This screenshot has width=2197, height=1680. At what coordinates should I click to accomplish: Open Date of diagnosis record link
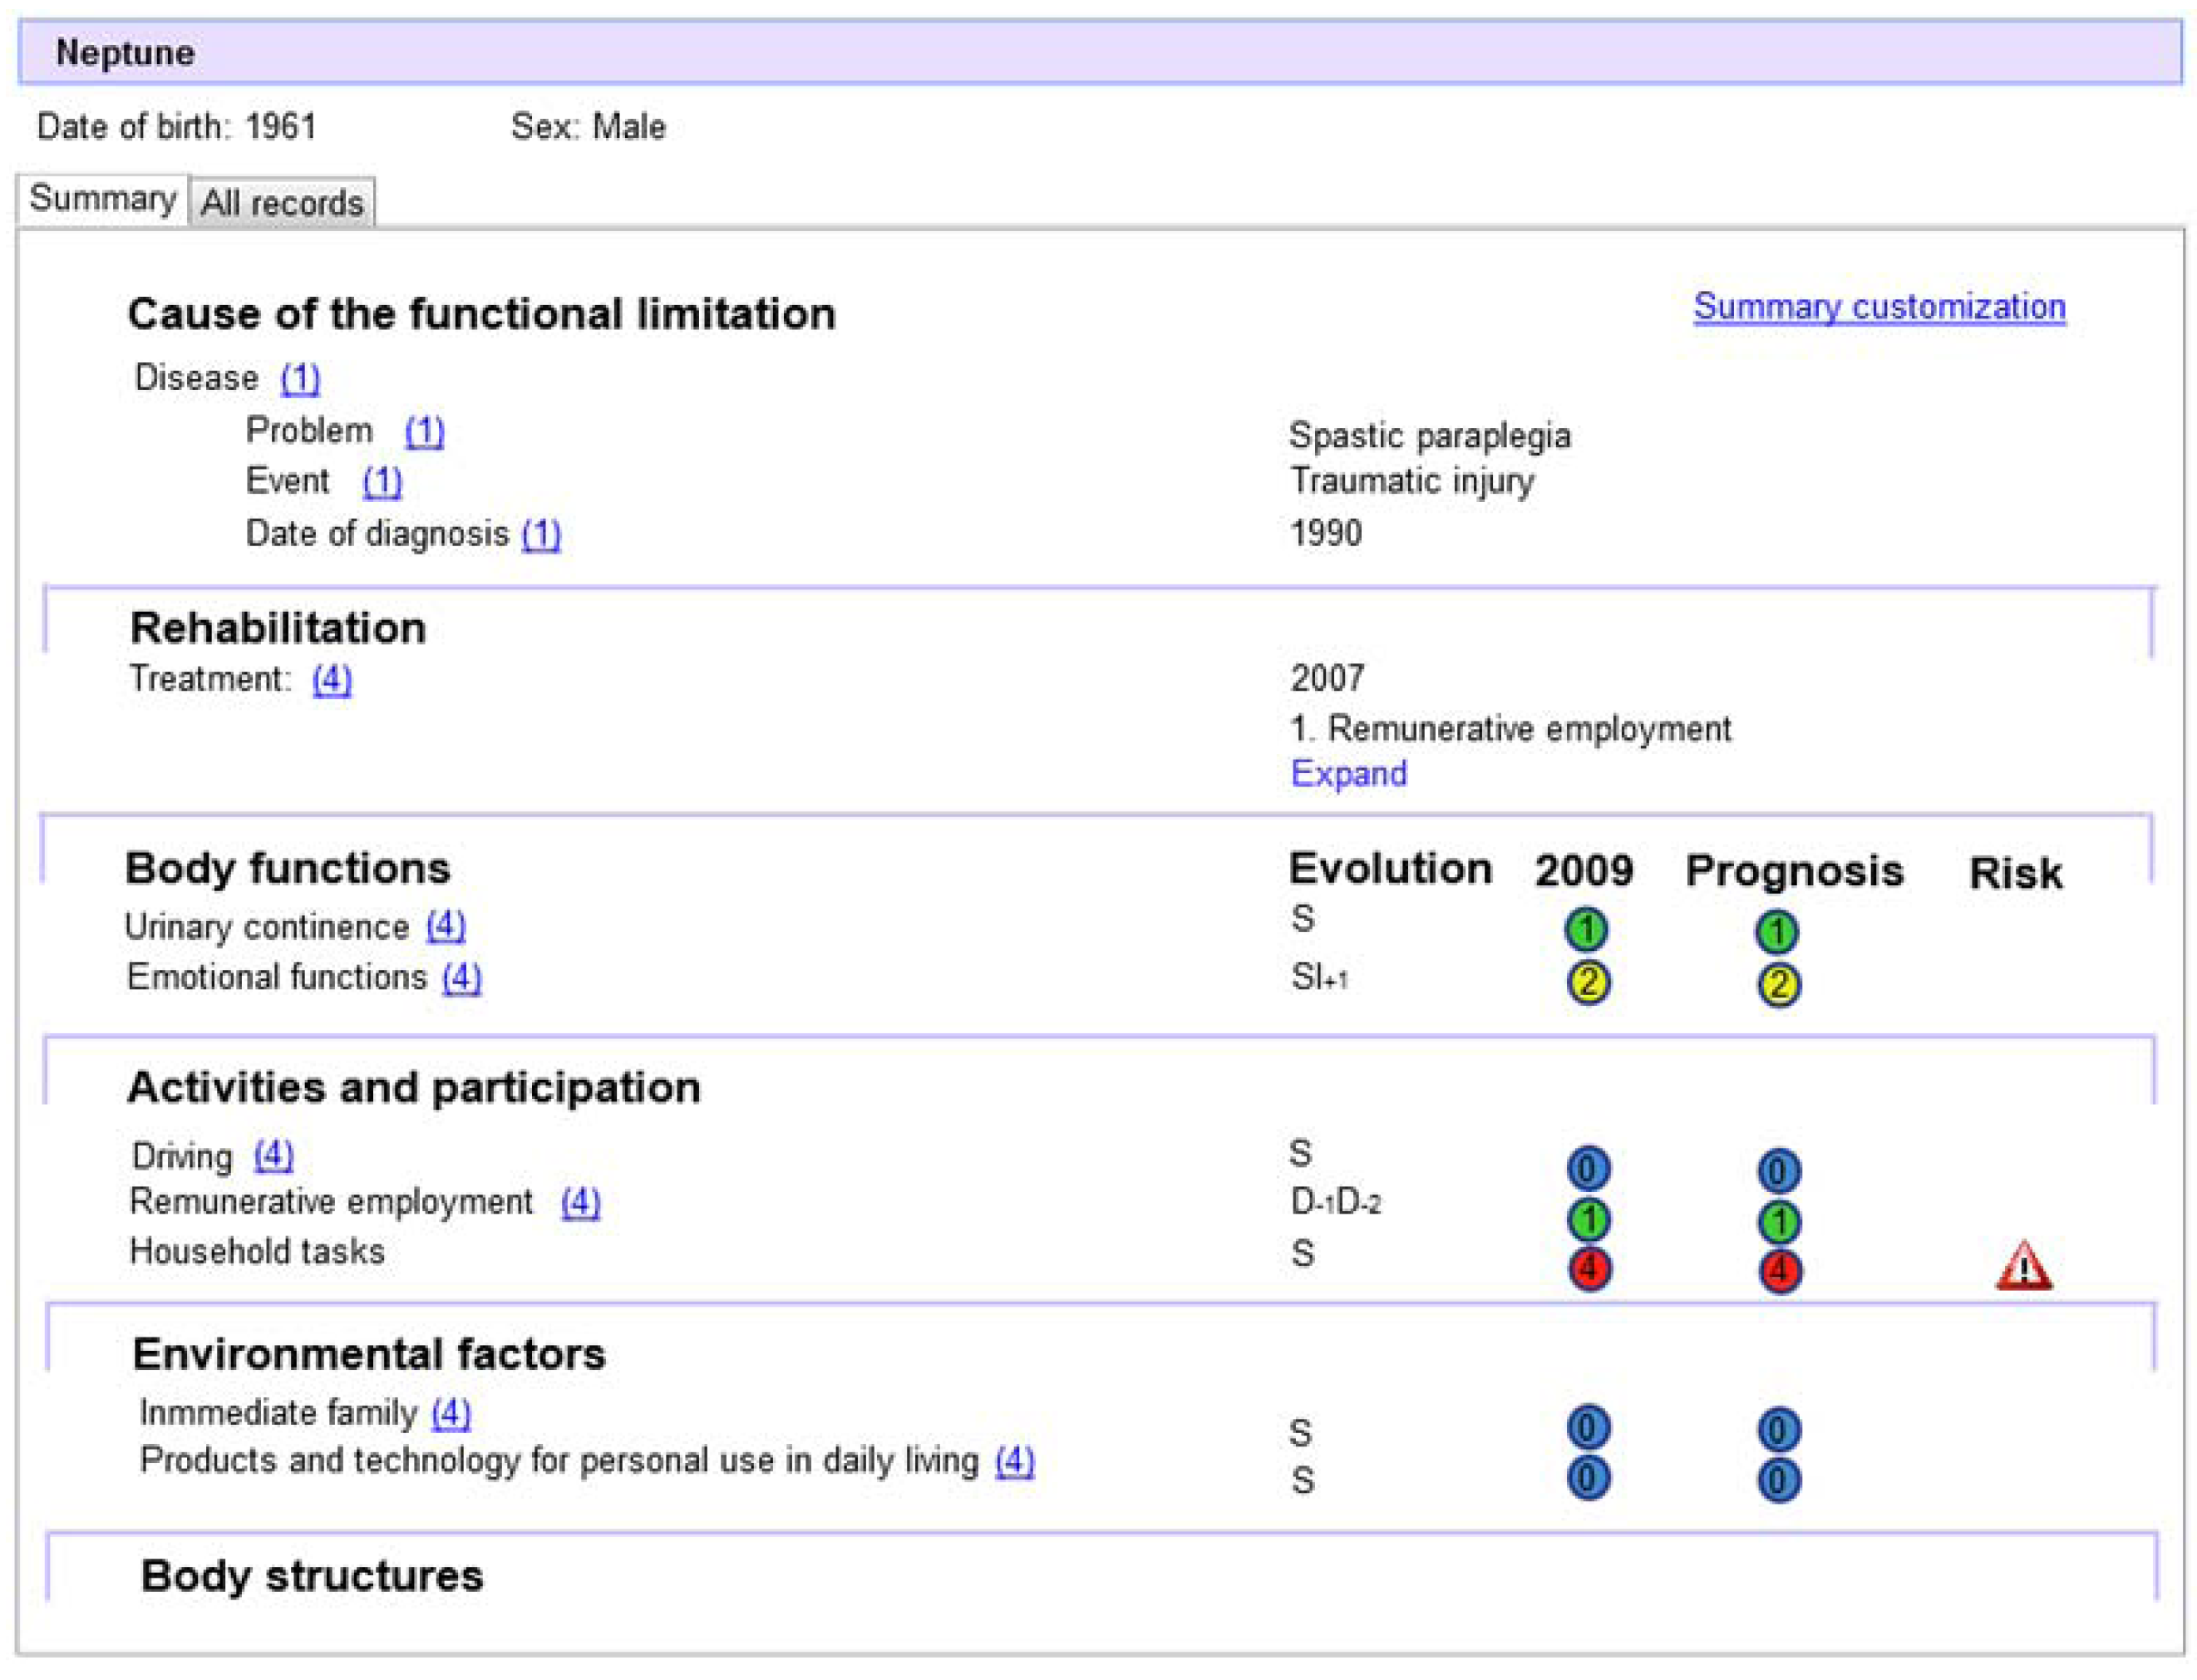(541, 534)
